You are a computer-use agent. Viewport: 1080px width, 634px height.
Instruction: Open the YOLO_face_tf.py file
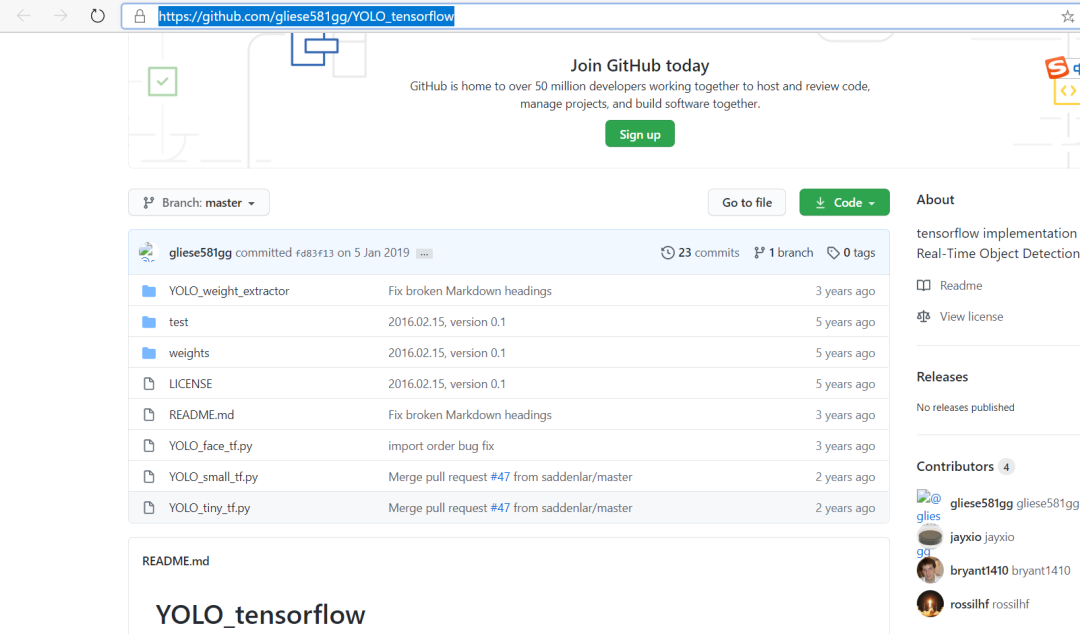click(x=210, y=446)
